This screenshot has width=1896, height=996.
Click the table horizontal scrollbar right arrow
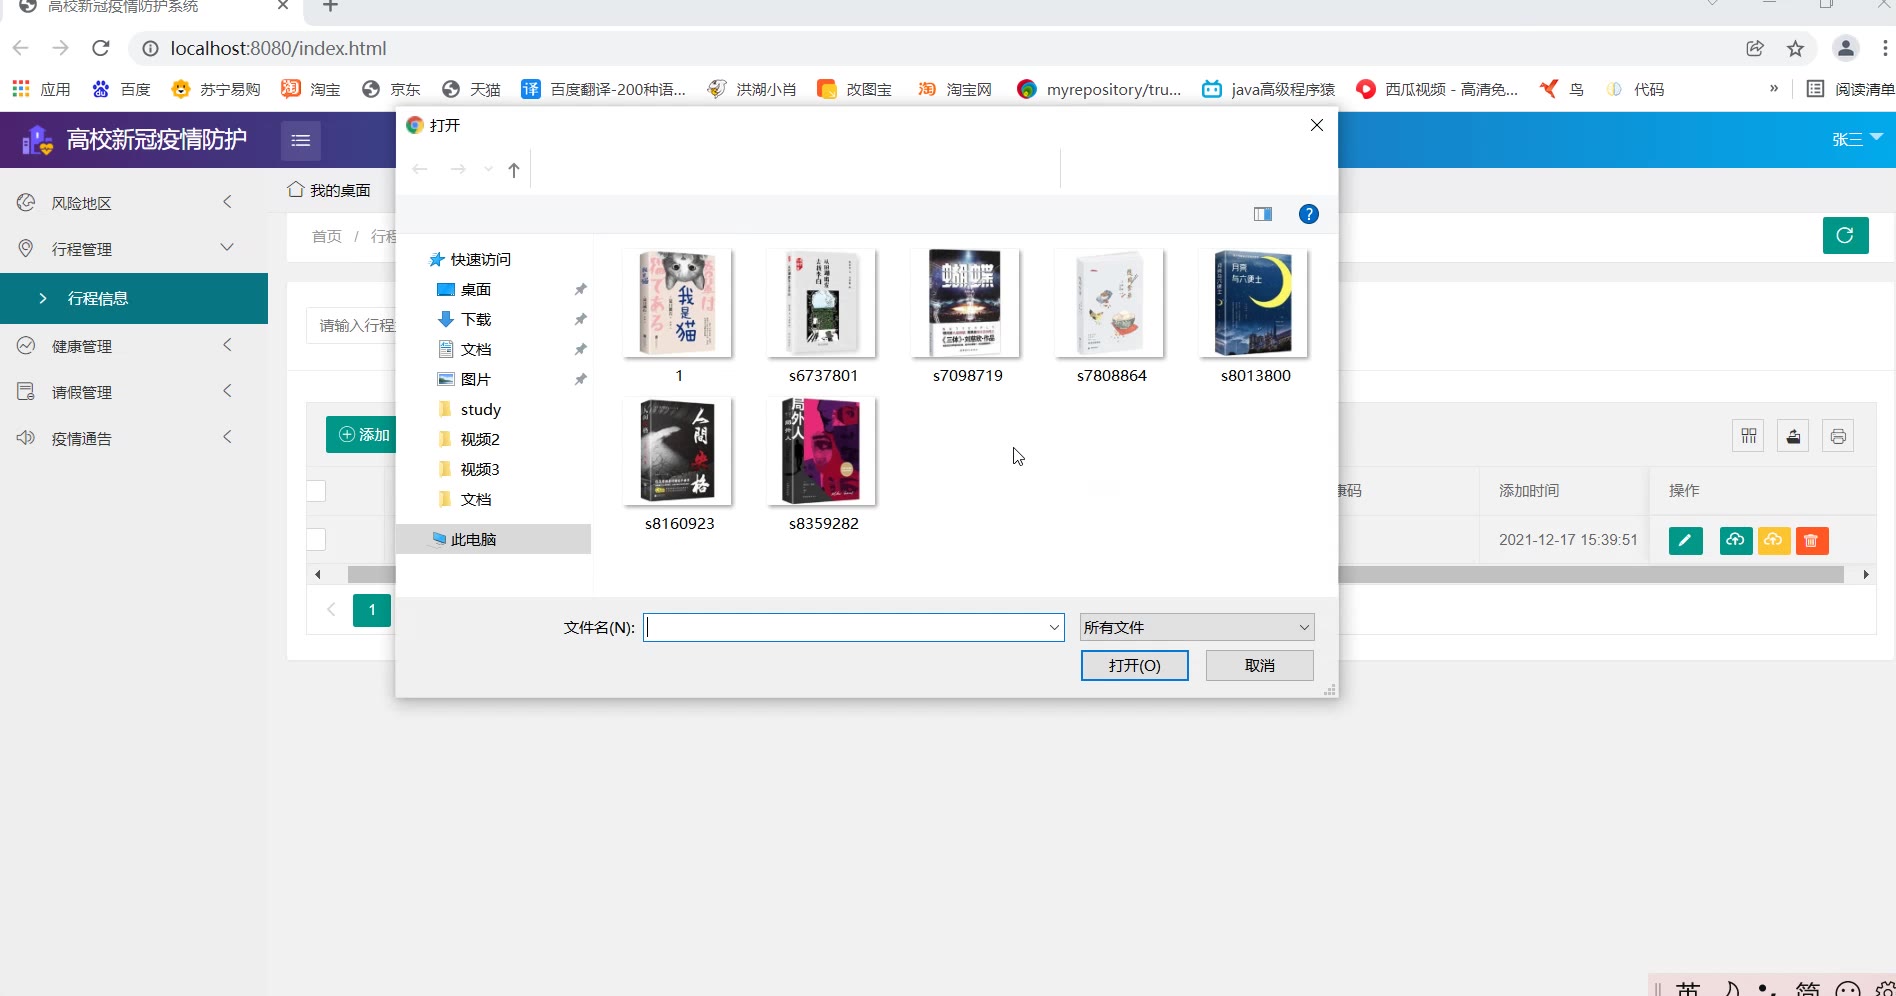pyautogui.click(x=1865, y=575)
